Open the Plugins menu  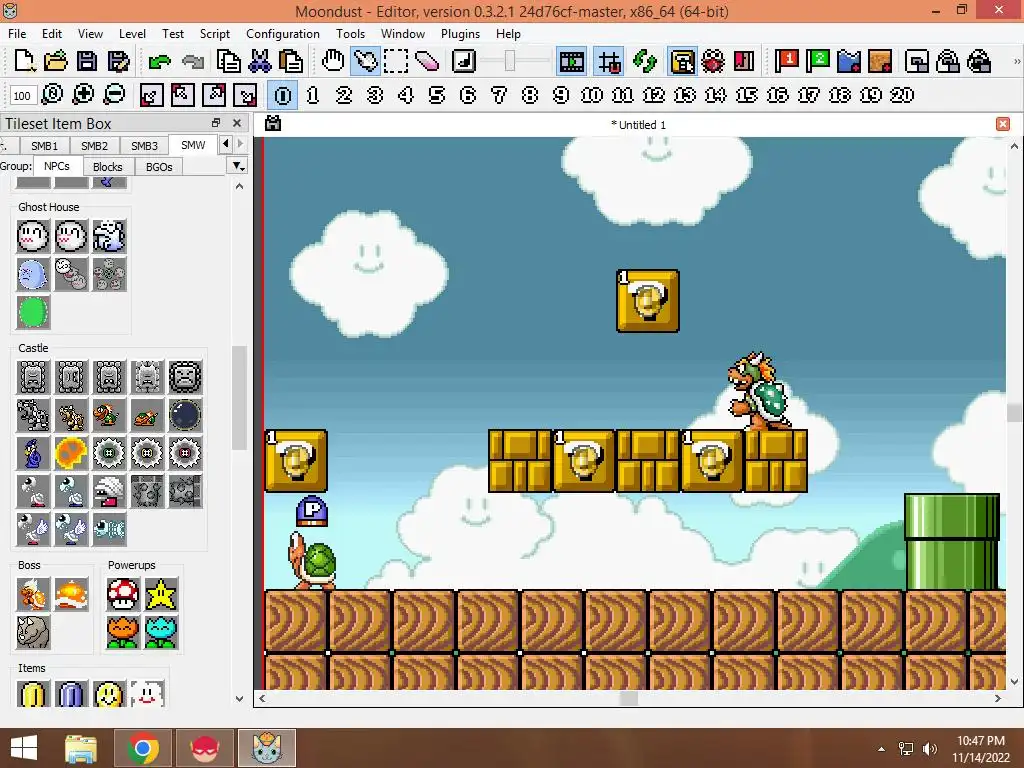pos(460,33)
